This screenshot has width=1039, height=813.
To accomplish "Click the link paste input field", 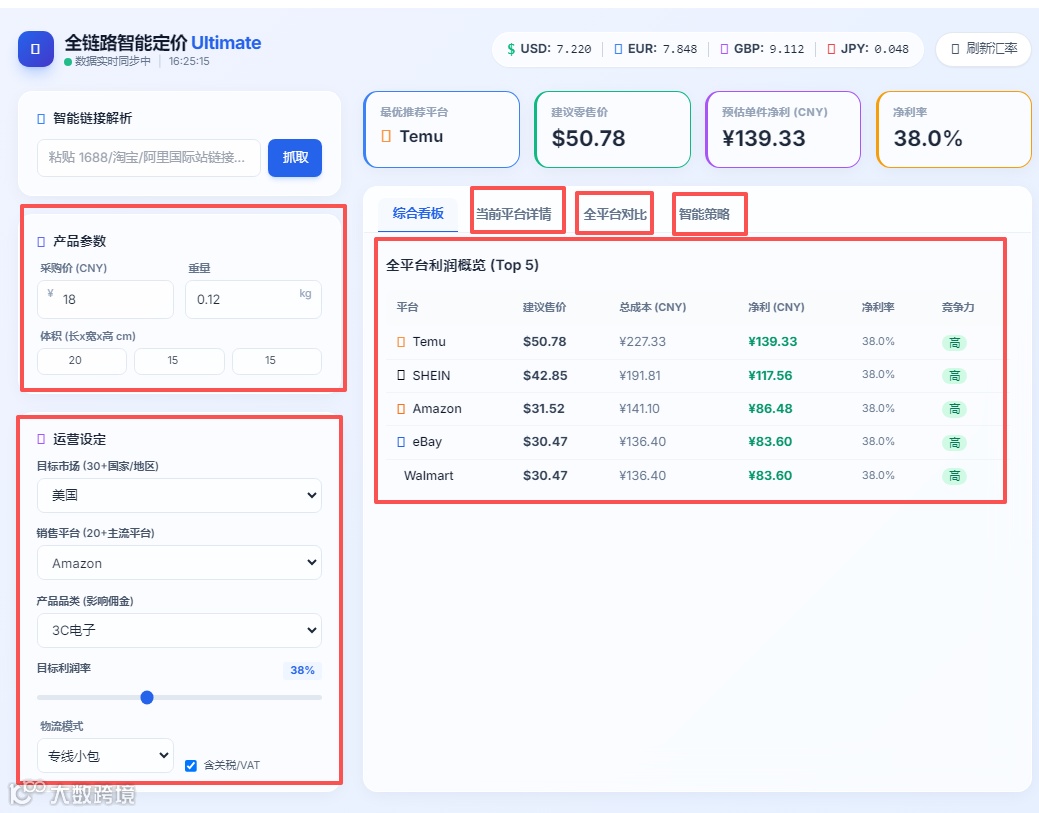I will (x=149, y=158).
